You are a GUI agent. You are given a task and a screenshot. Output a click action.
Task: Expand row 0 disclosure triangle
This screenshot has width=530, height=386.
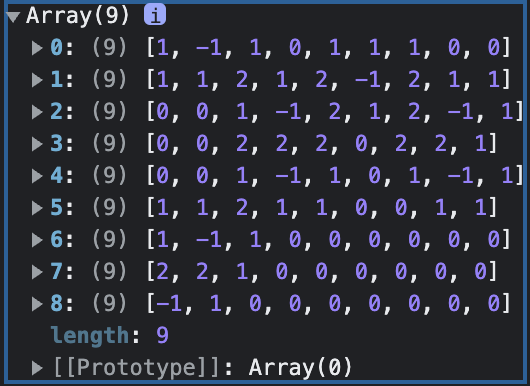pyautogui.click(x=37, y=48)
